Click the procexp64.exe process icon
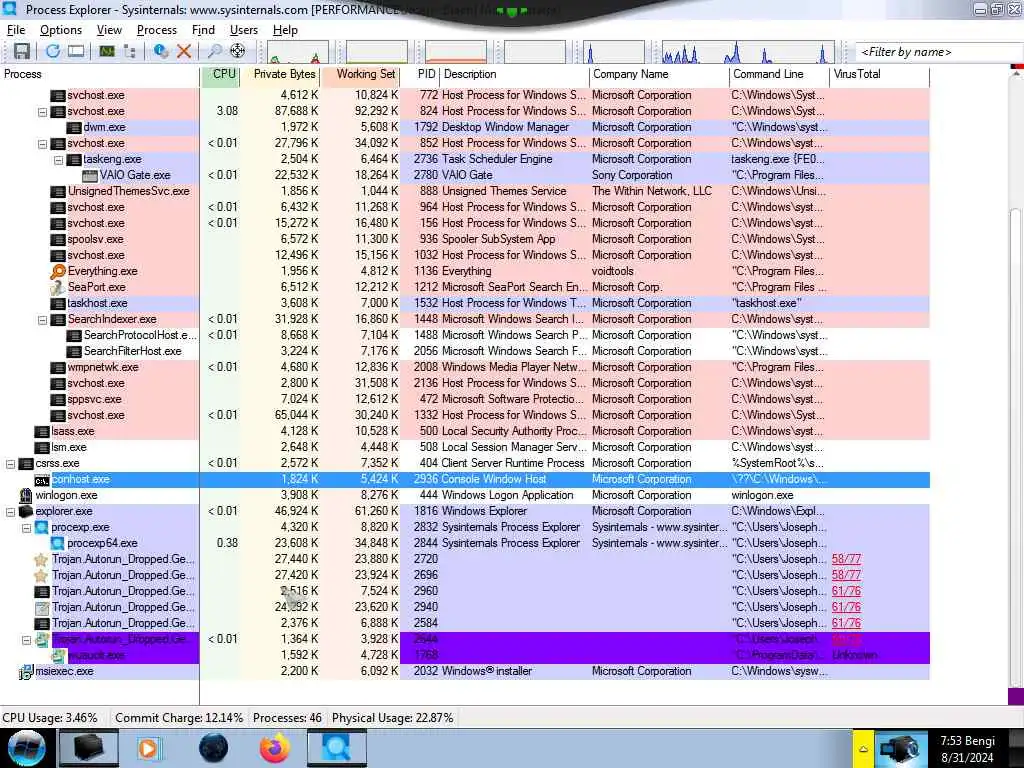The width and height of the screenshot is (1024, 768). point(57,543)
